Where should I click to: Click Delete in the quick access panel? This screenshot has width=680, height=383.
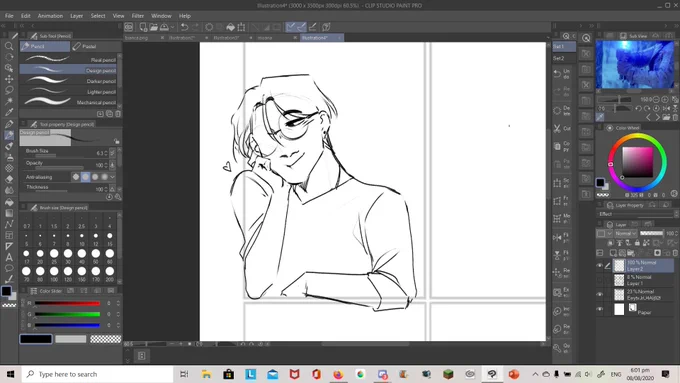(x=562, y=111)
